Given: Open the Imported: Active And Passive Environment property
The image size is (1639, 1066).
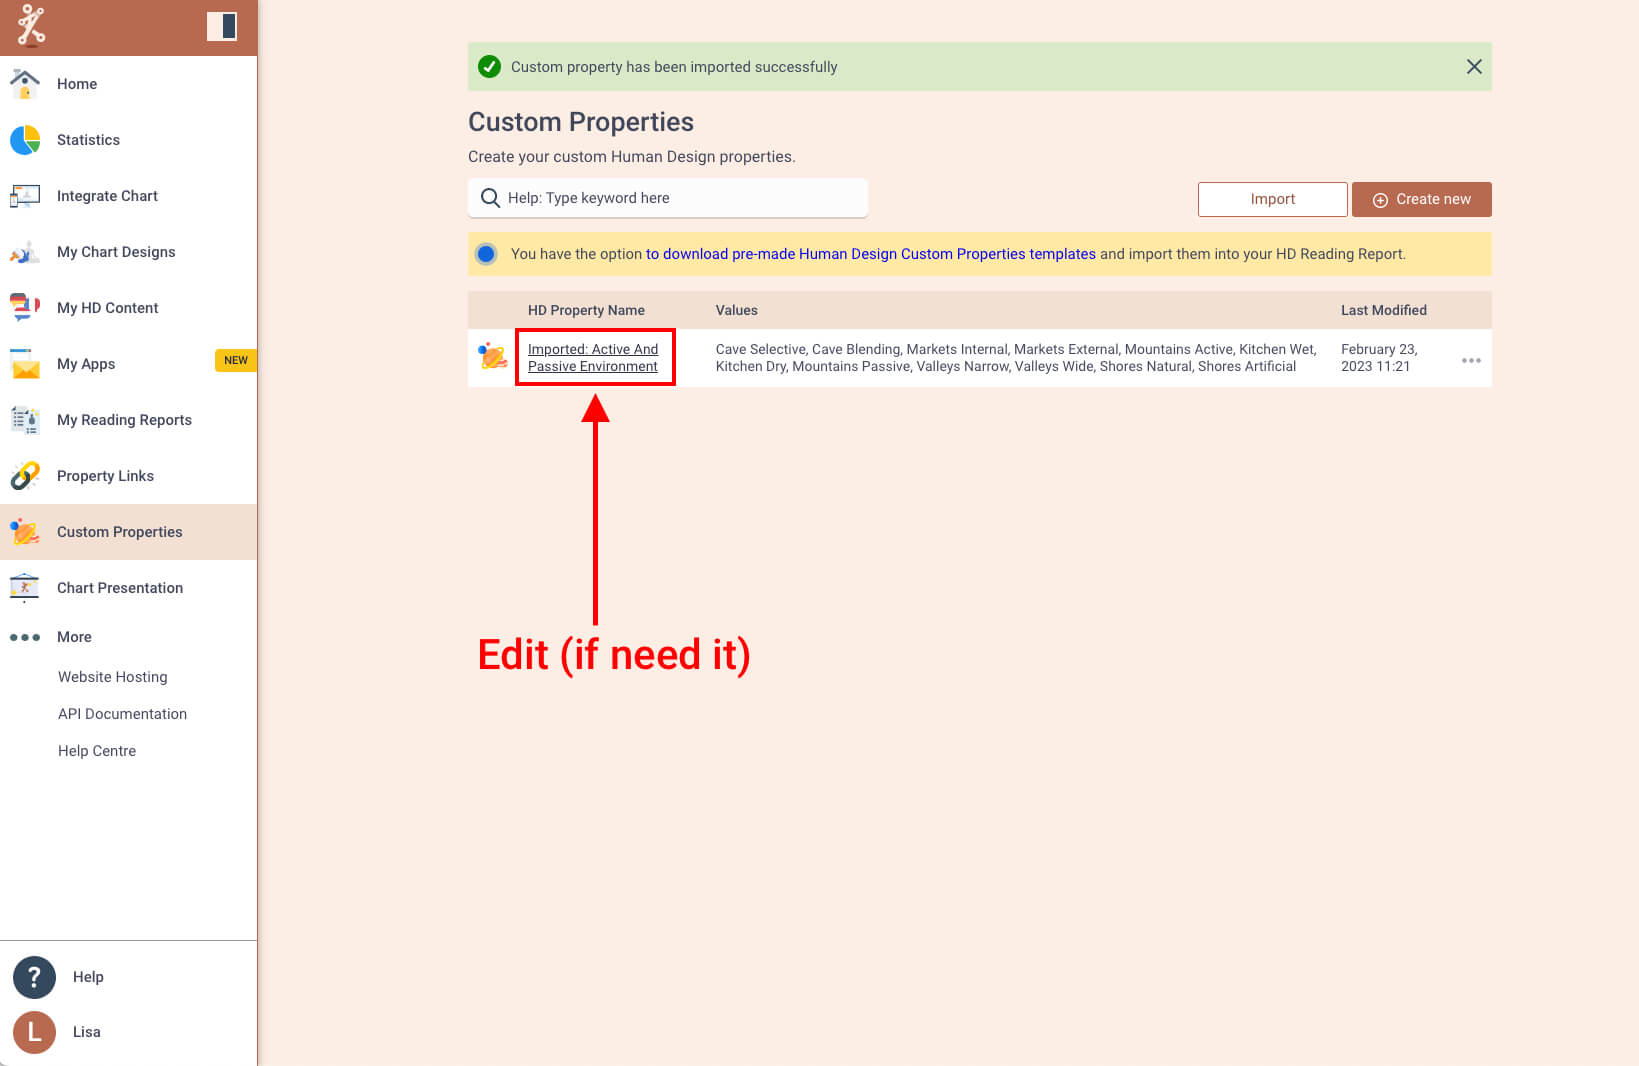Looking at the screenshot, I should [x=593, y=358].
